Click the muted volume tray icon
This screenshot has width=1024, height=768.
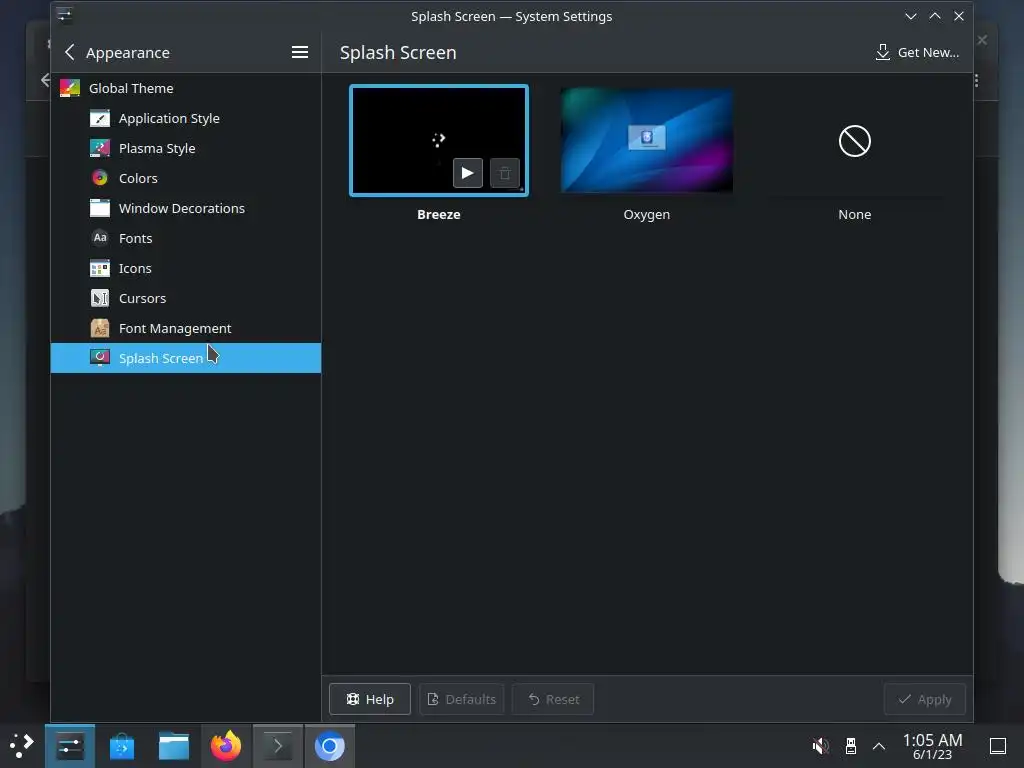820,746
